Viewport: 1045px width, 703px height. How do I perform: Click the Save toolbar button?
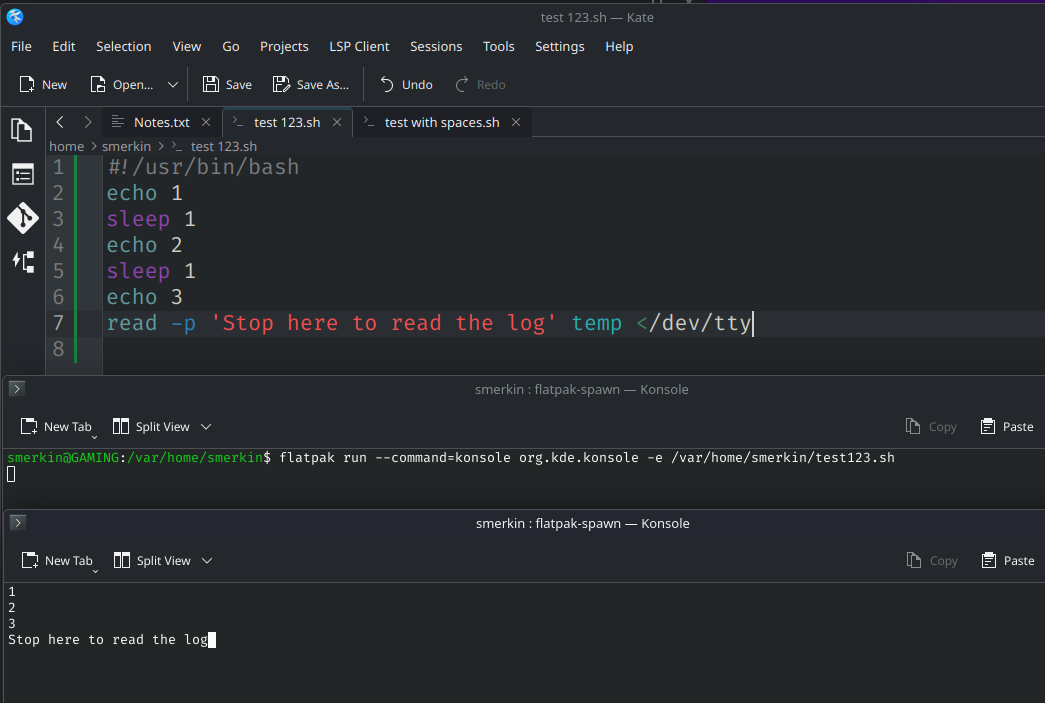[x=227, y=85]
